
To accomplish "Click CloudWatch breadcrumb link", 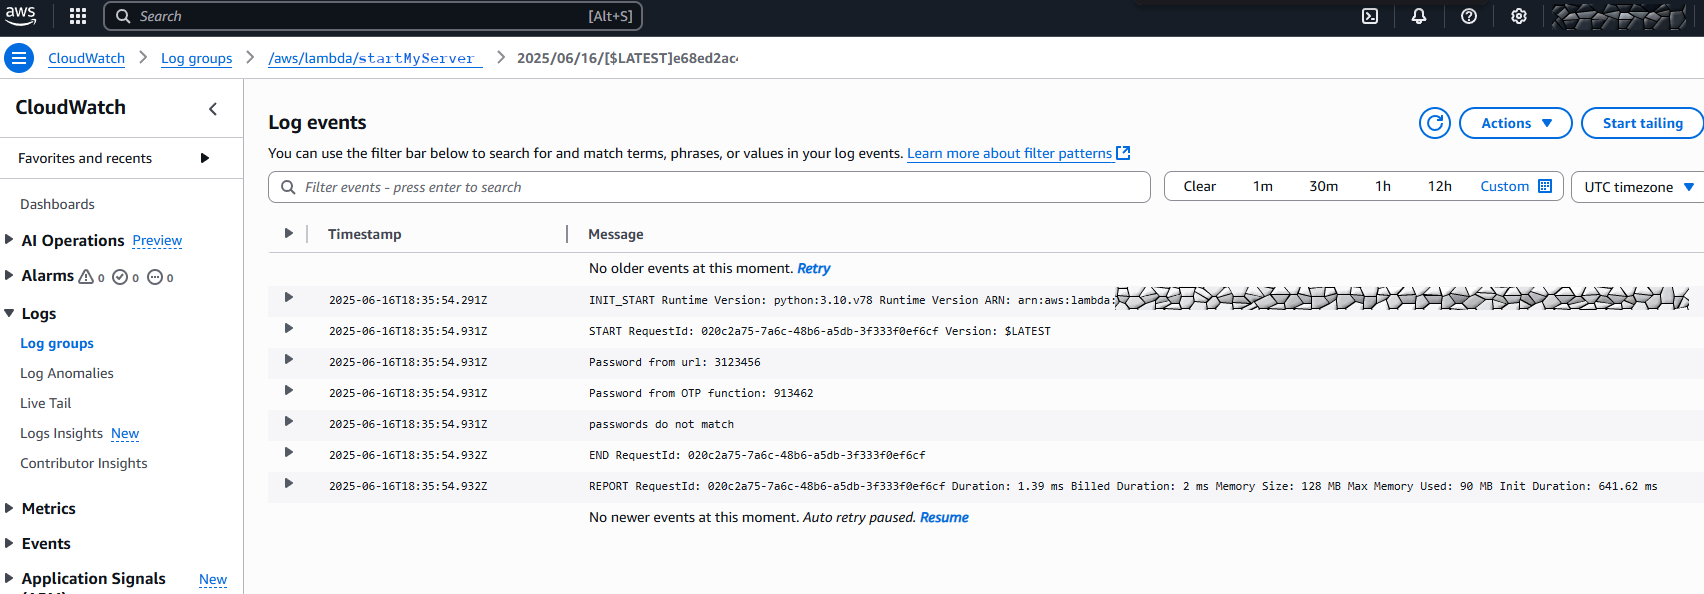I will 86,58.
